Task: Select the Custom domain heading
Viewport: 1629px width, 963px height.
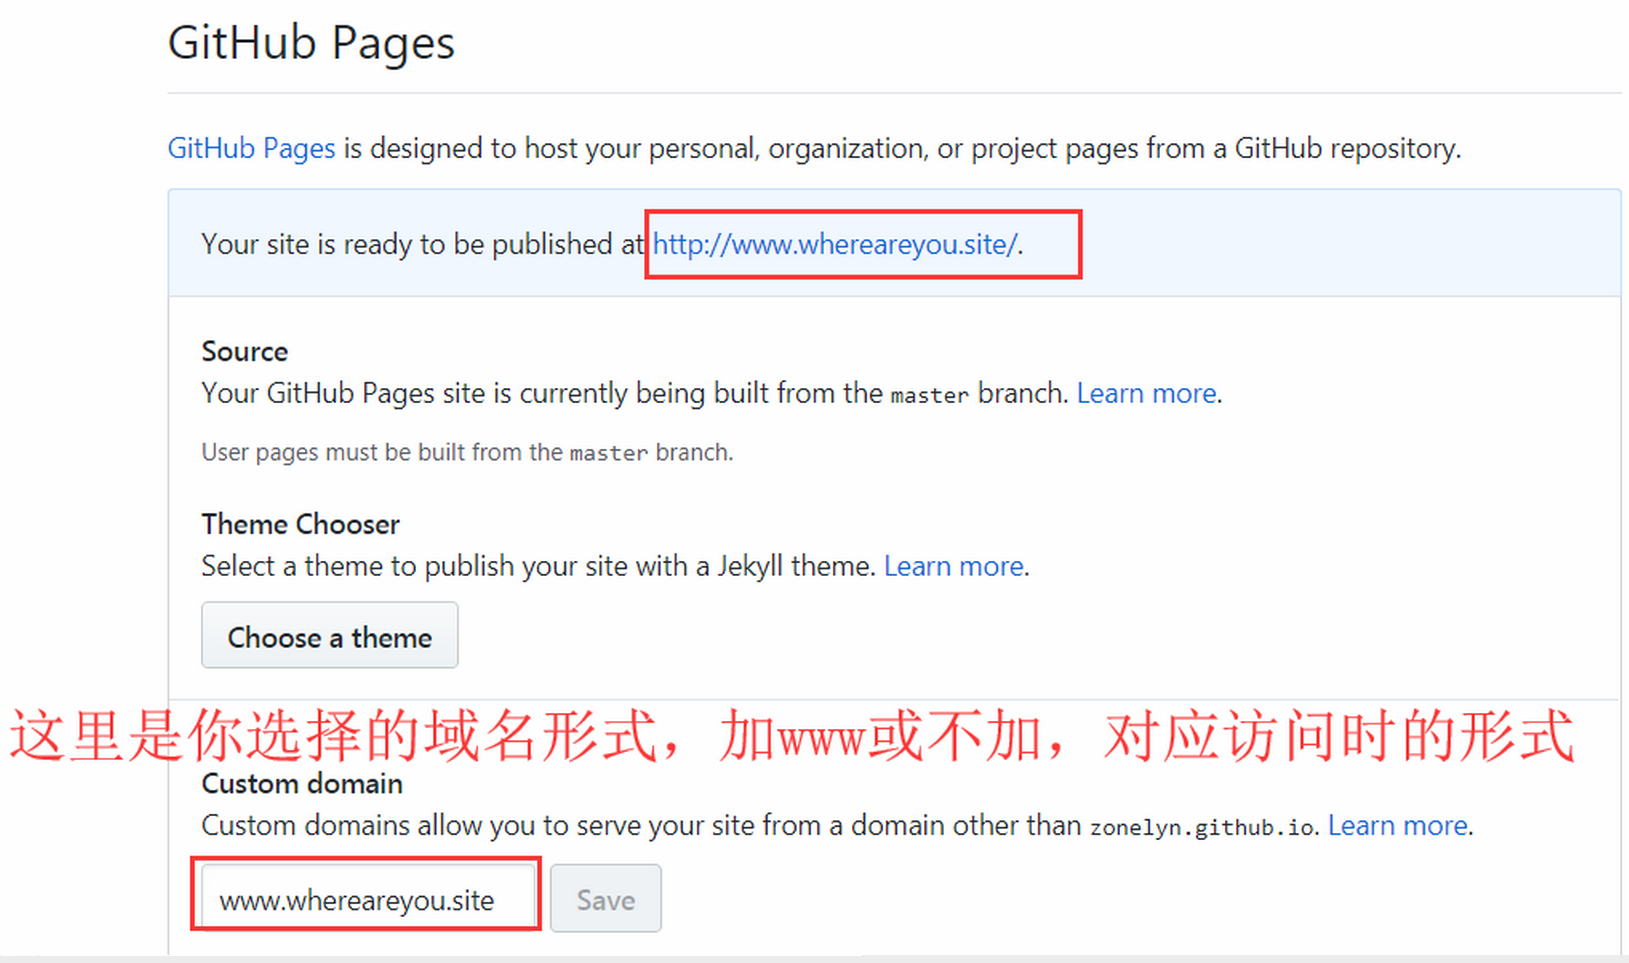Action: click(302, 783)
